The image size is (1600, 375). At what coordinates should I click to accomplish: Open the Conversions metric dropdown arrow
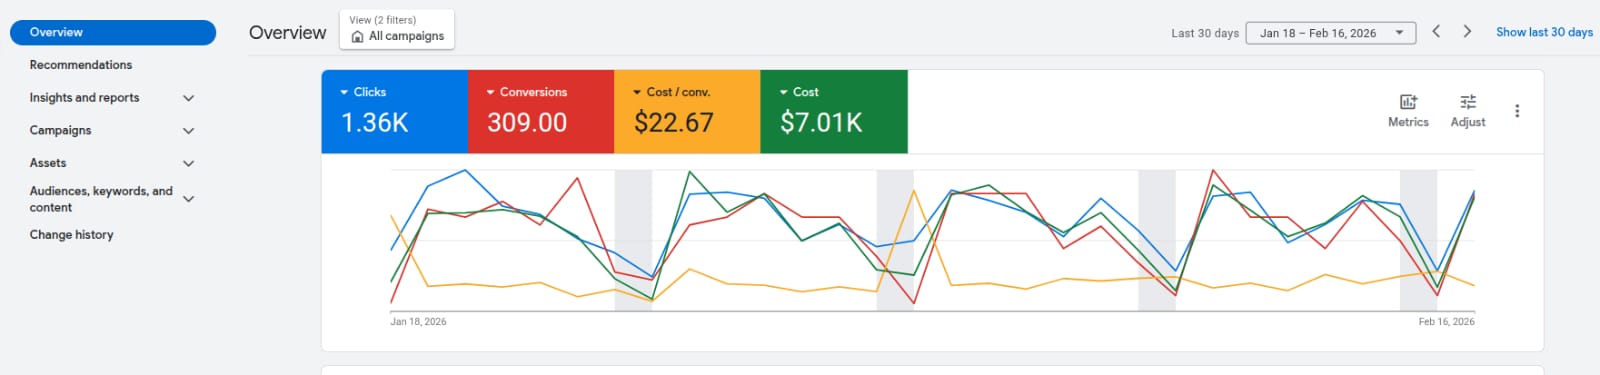click(491, 92)
